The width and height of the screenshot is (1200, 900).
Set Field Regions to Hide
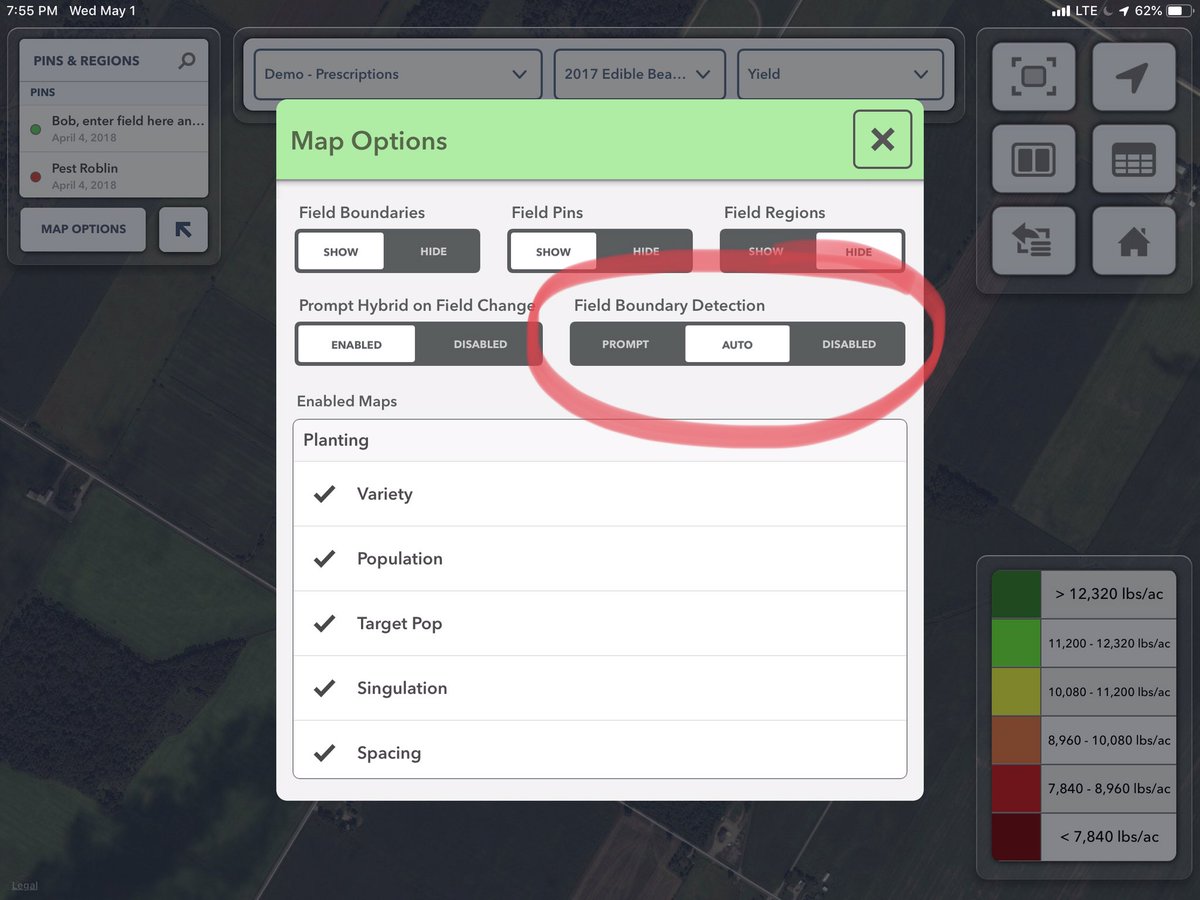pyautogui.click(x=859, y=252)
